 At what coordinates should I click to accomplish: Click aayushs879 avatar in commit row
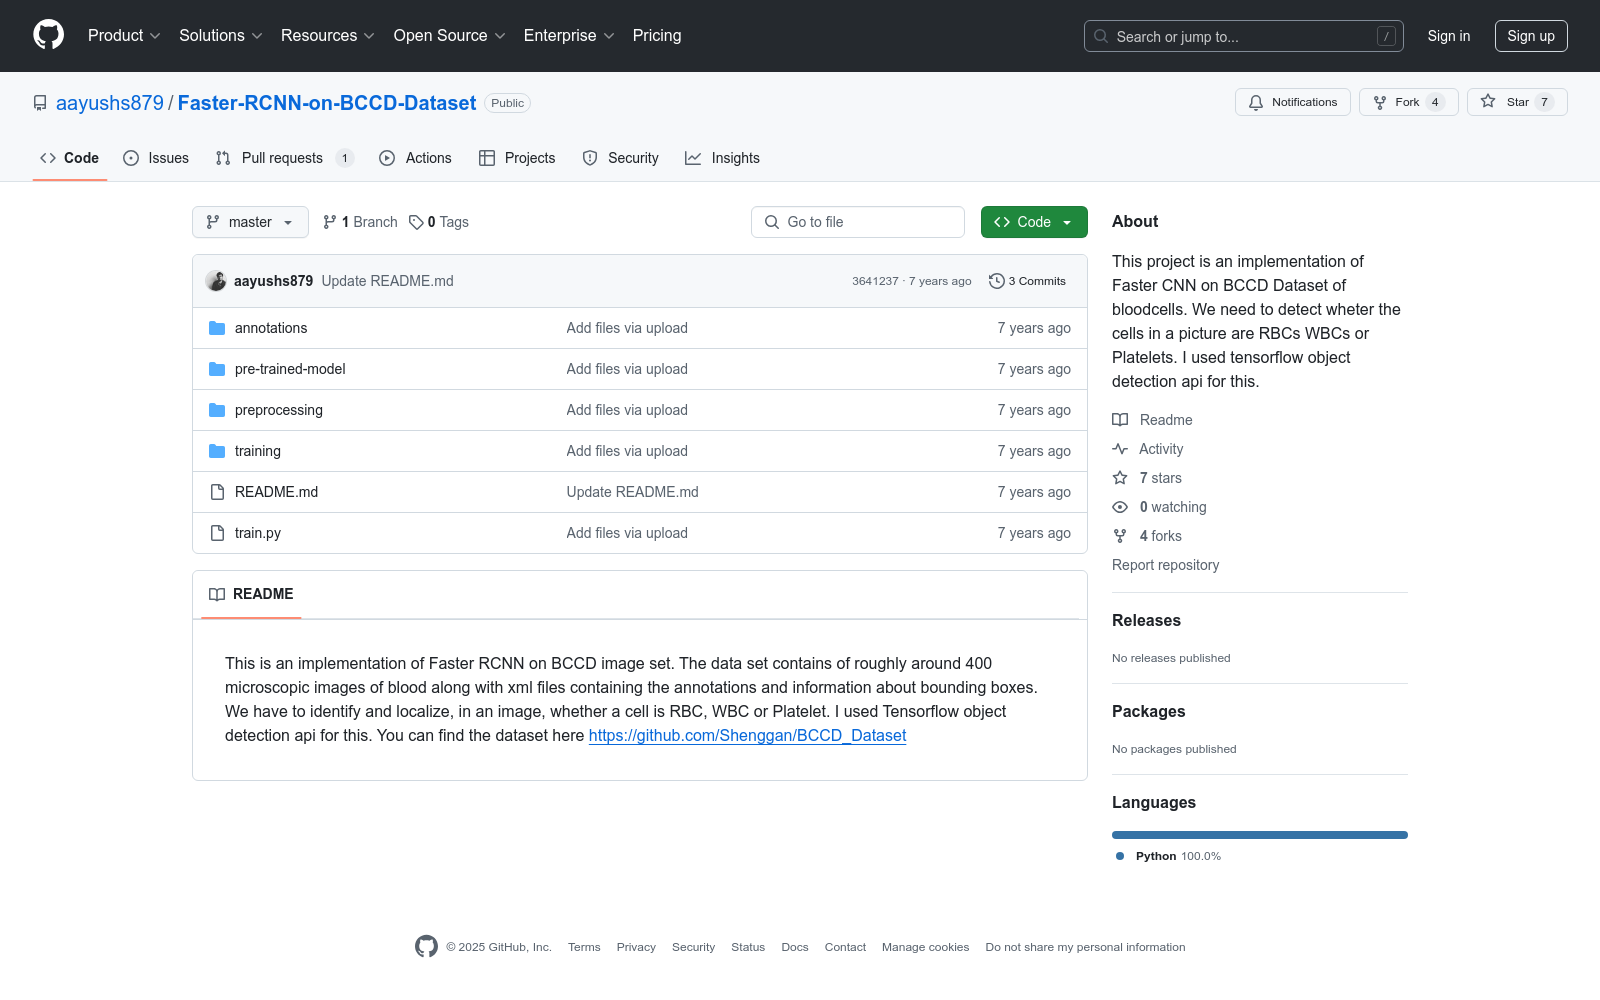pyautogui.click(x=216, y=281)
